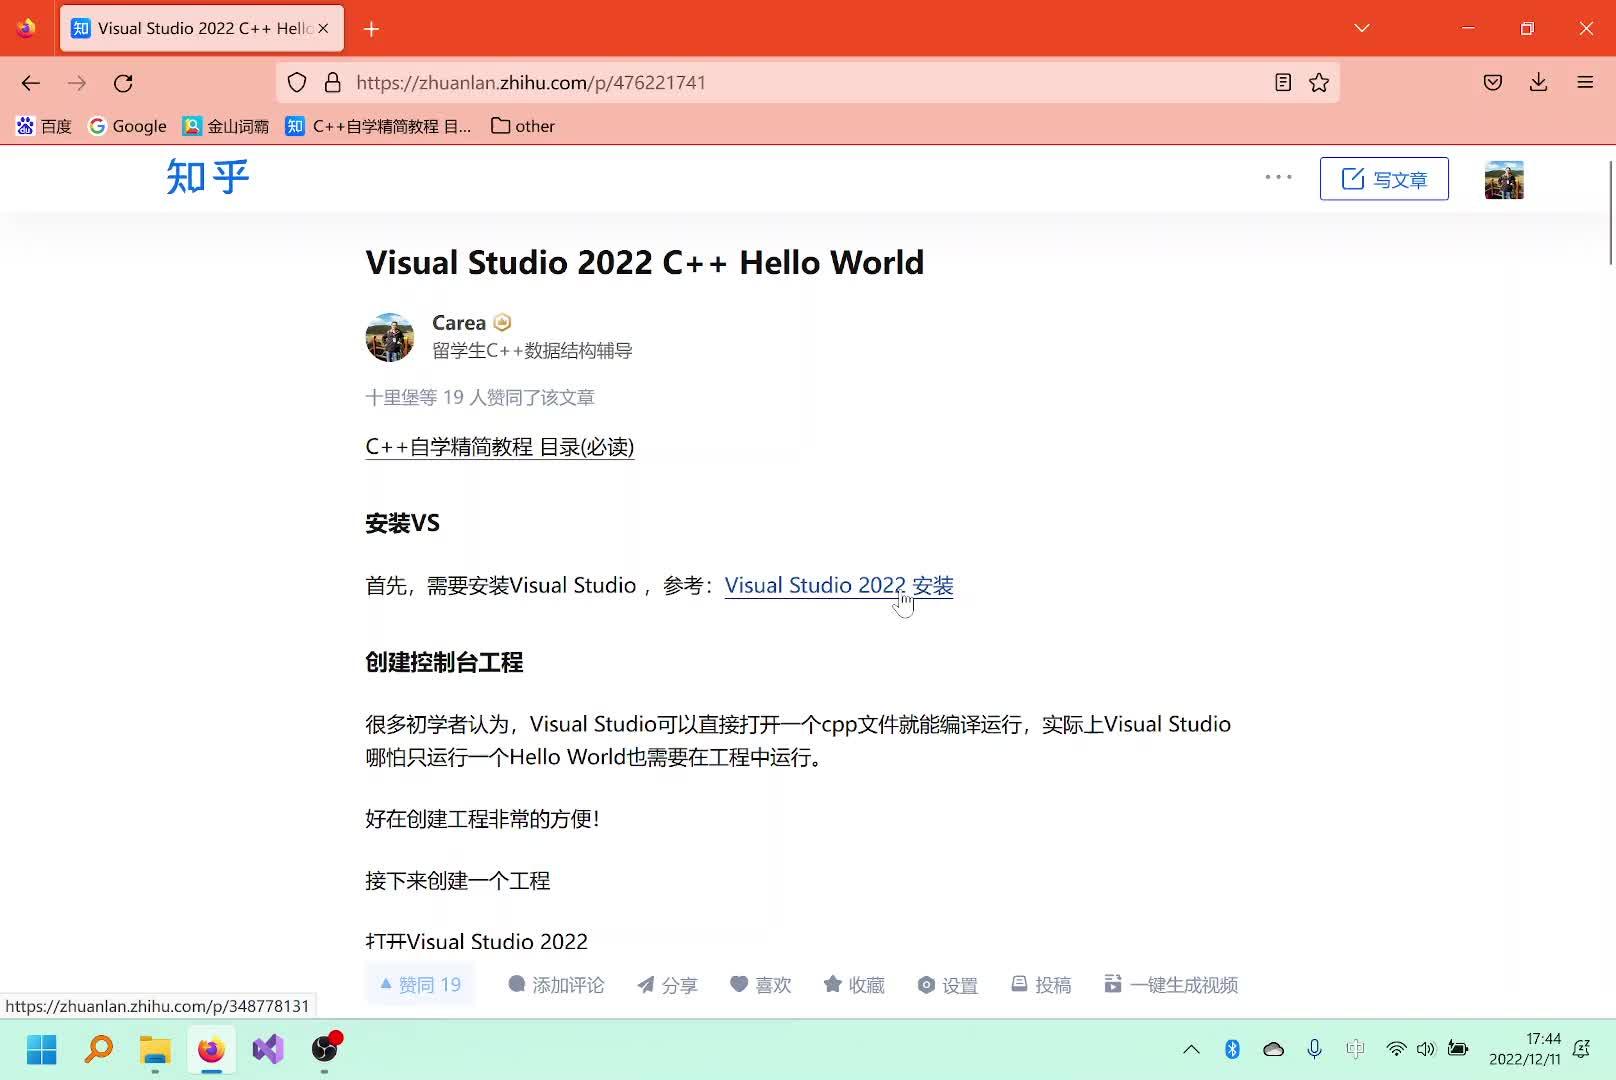
Task: Toggle reader view in address bar
Action: click(1282, 82)
